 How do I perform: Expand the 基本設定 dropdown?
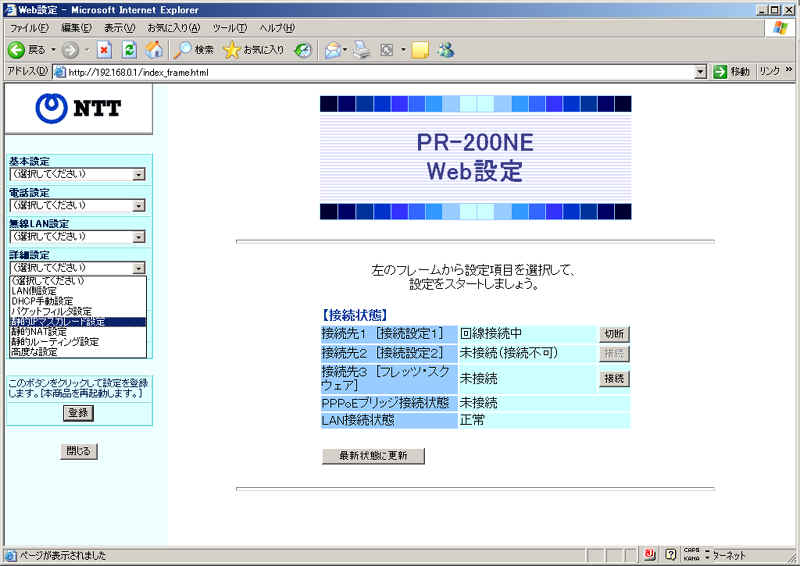pyautogui.click(x=139, y=175)
